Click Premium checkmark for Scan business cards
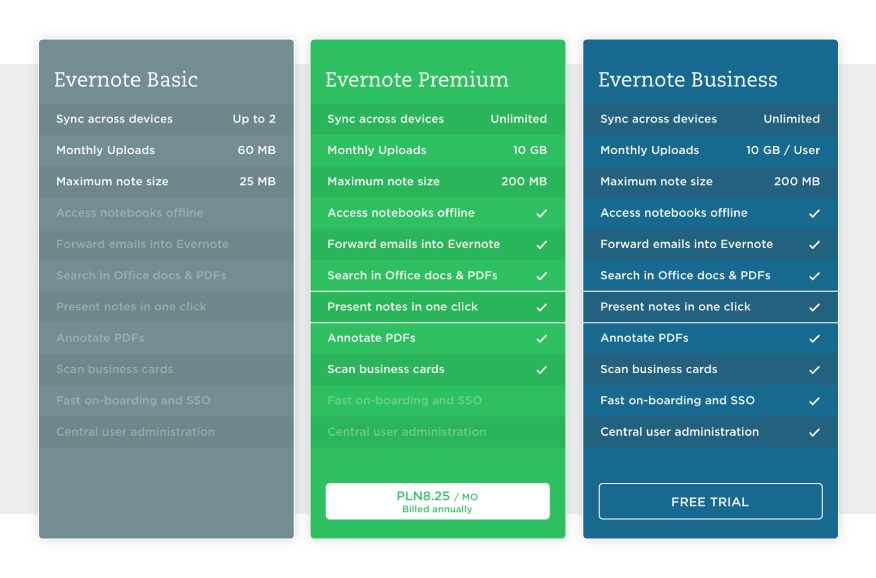The width and height of the screenshot is (876, 578). 541,370
